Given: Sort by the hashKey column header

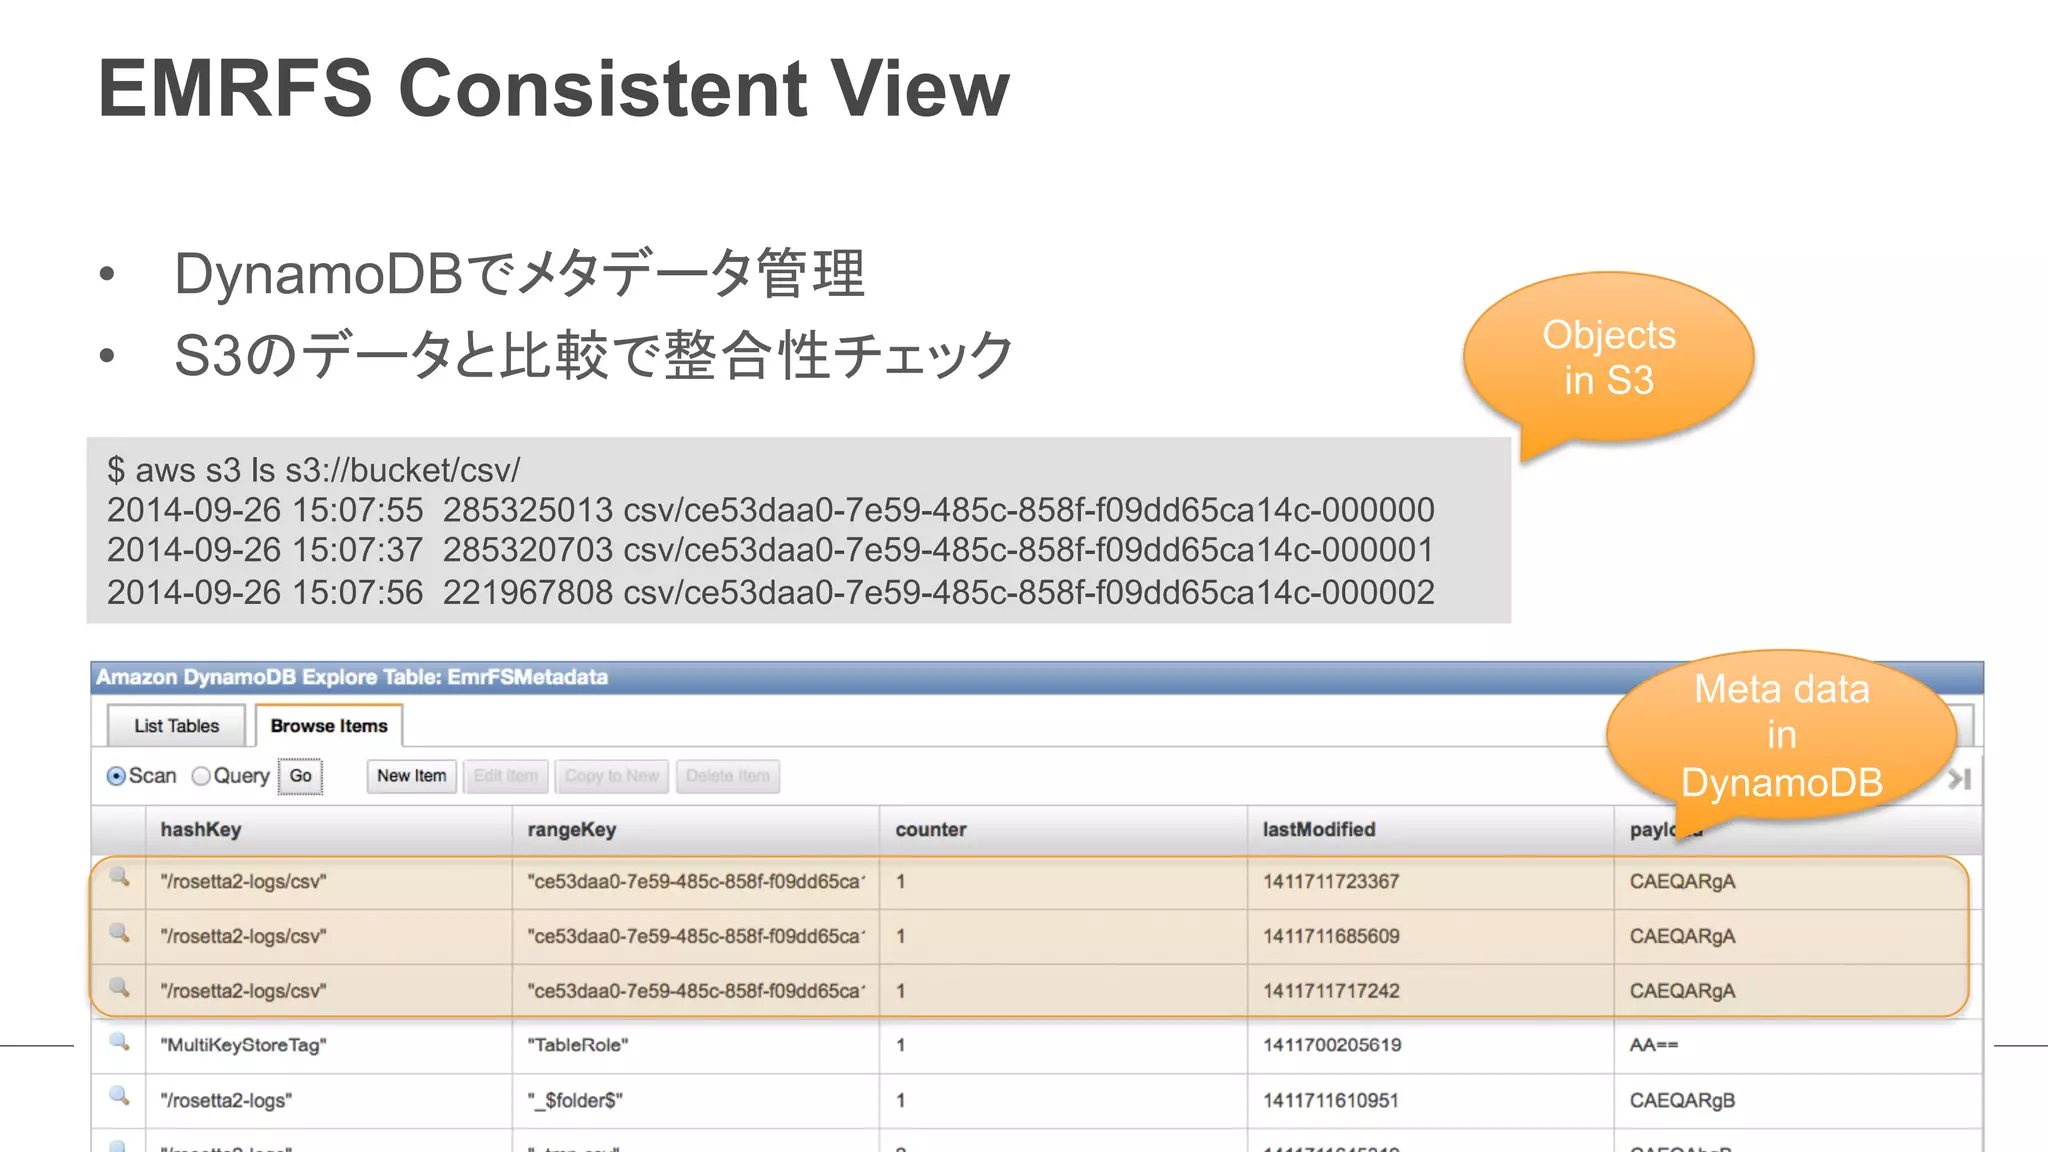Looking at the screenshot, I should [329, 830].
